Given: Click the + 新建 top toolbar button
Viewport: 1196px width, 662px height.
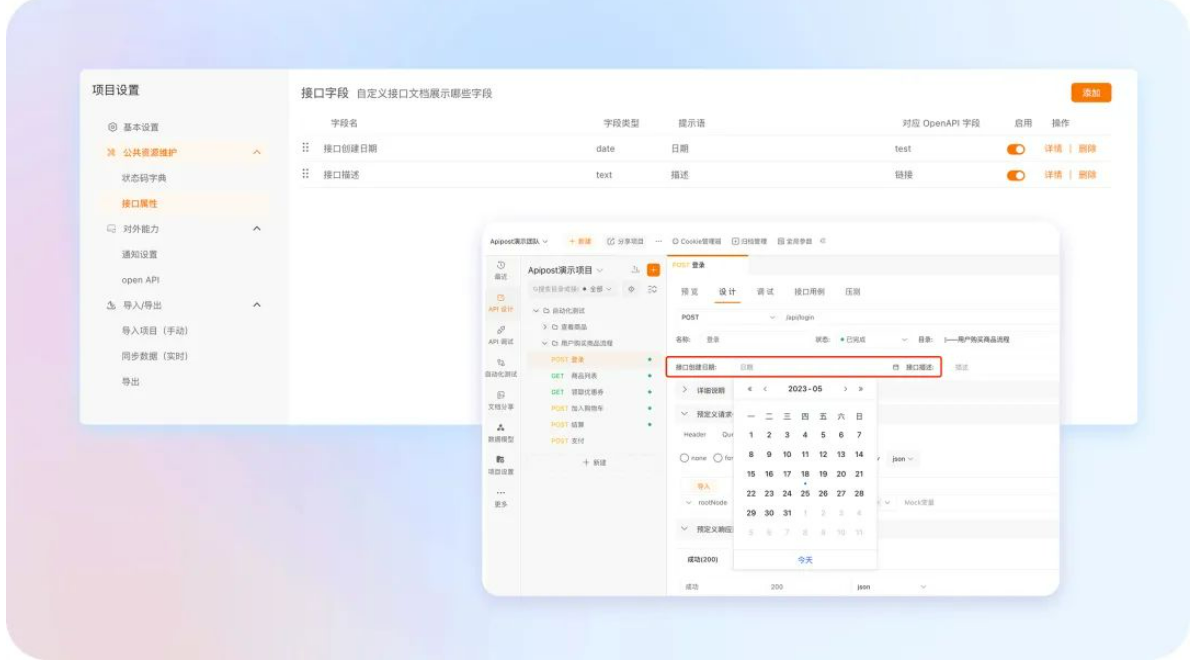Looking at the screenshot, I should click(580, 241).
